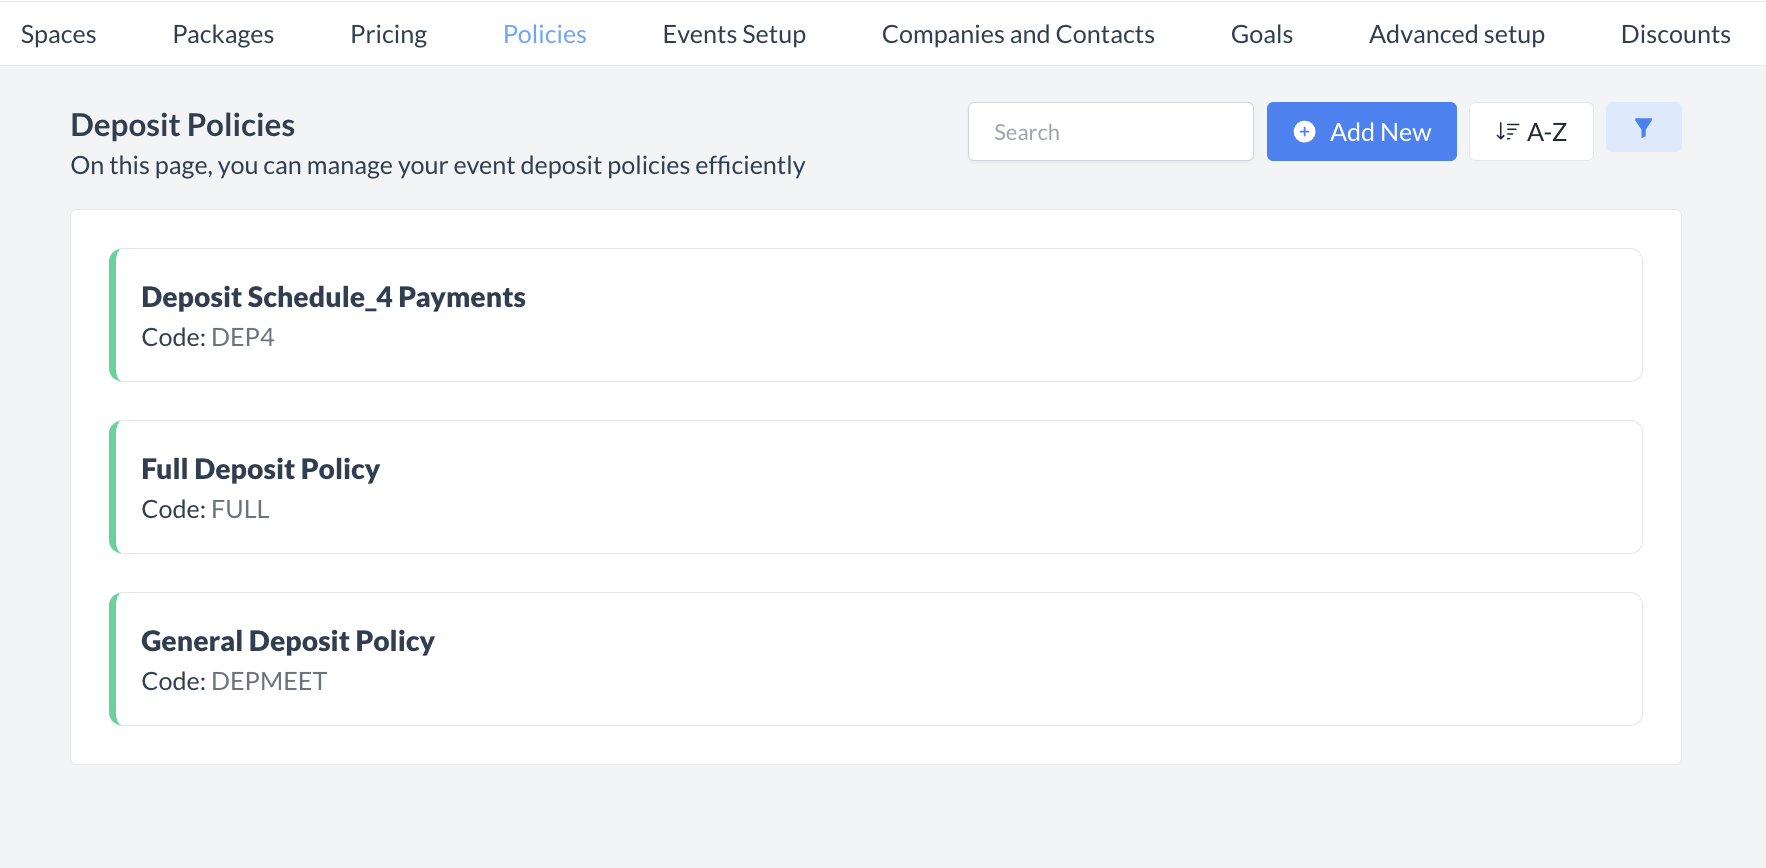This screenshot has height=868, width=1766.
Task: Select the General Deposit Policy entry
Action: (288, 641)
